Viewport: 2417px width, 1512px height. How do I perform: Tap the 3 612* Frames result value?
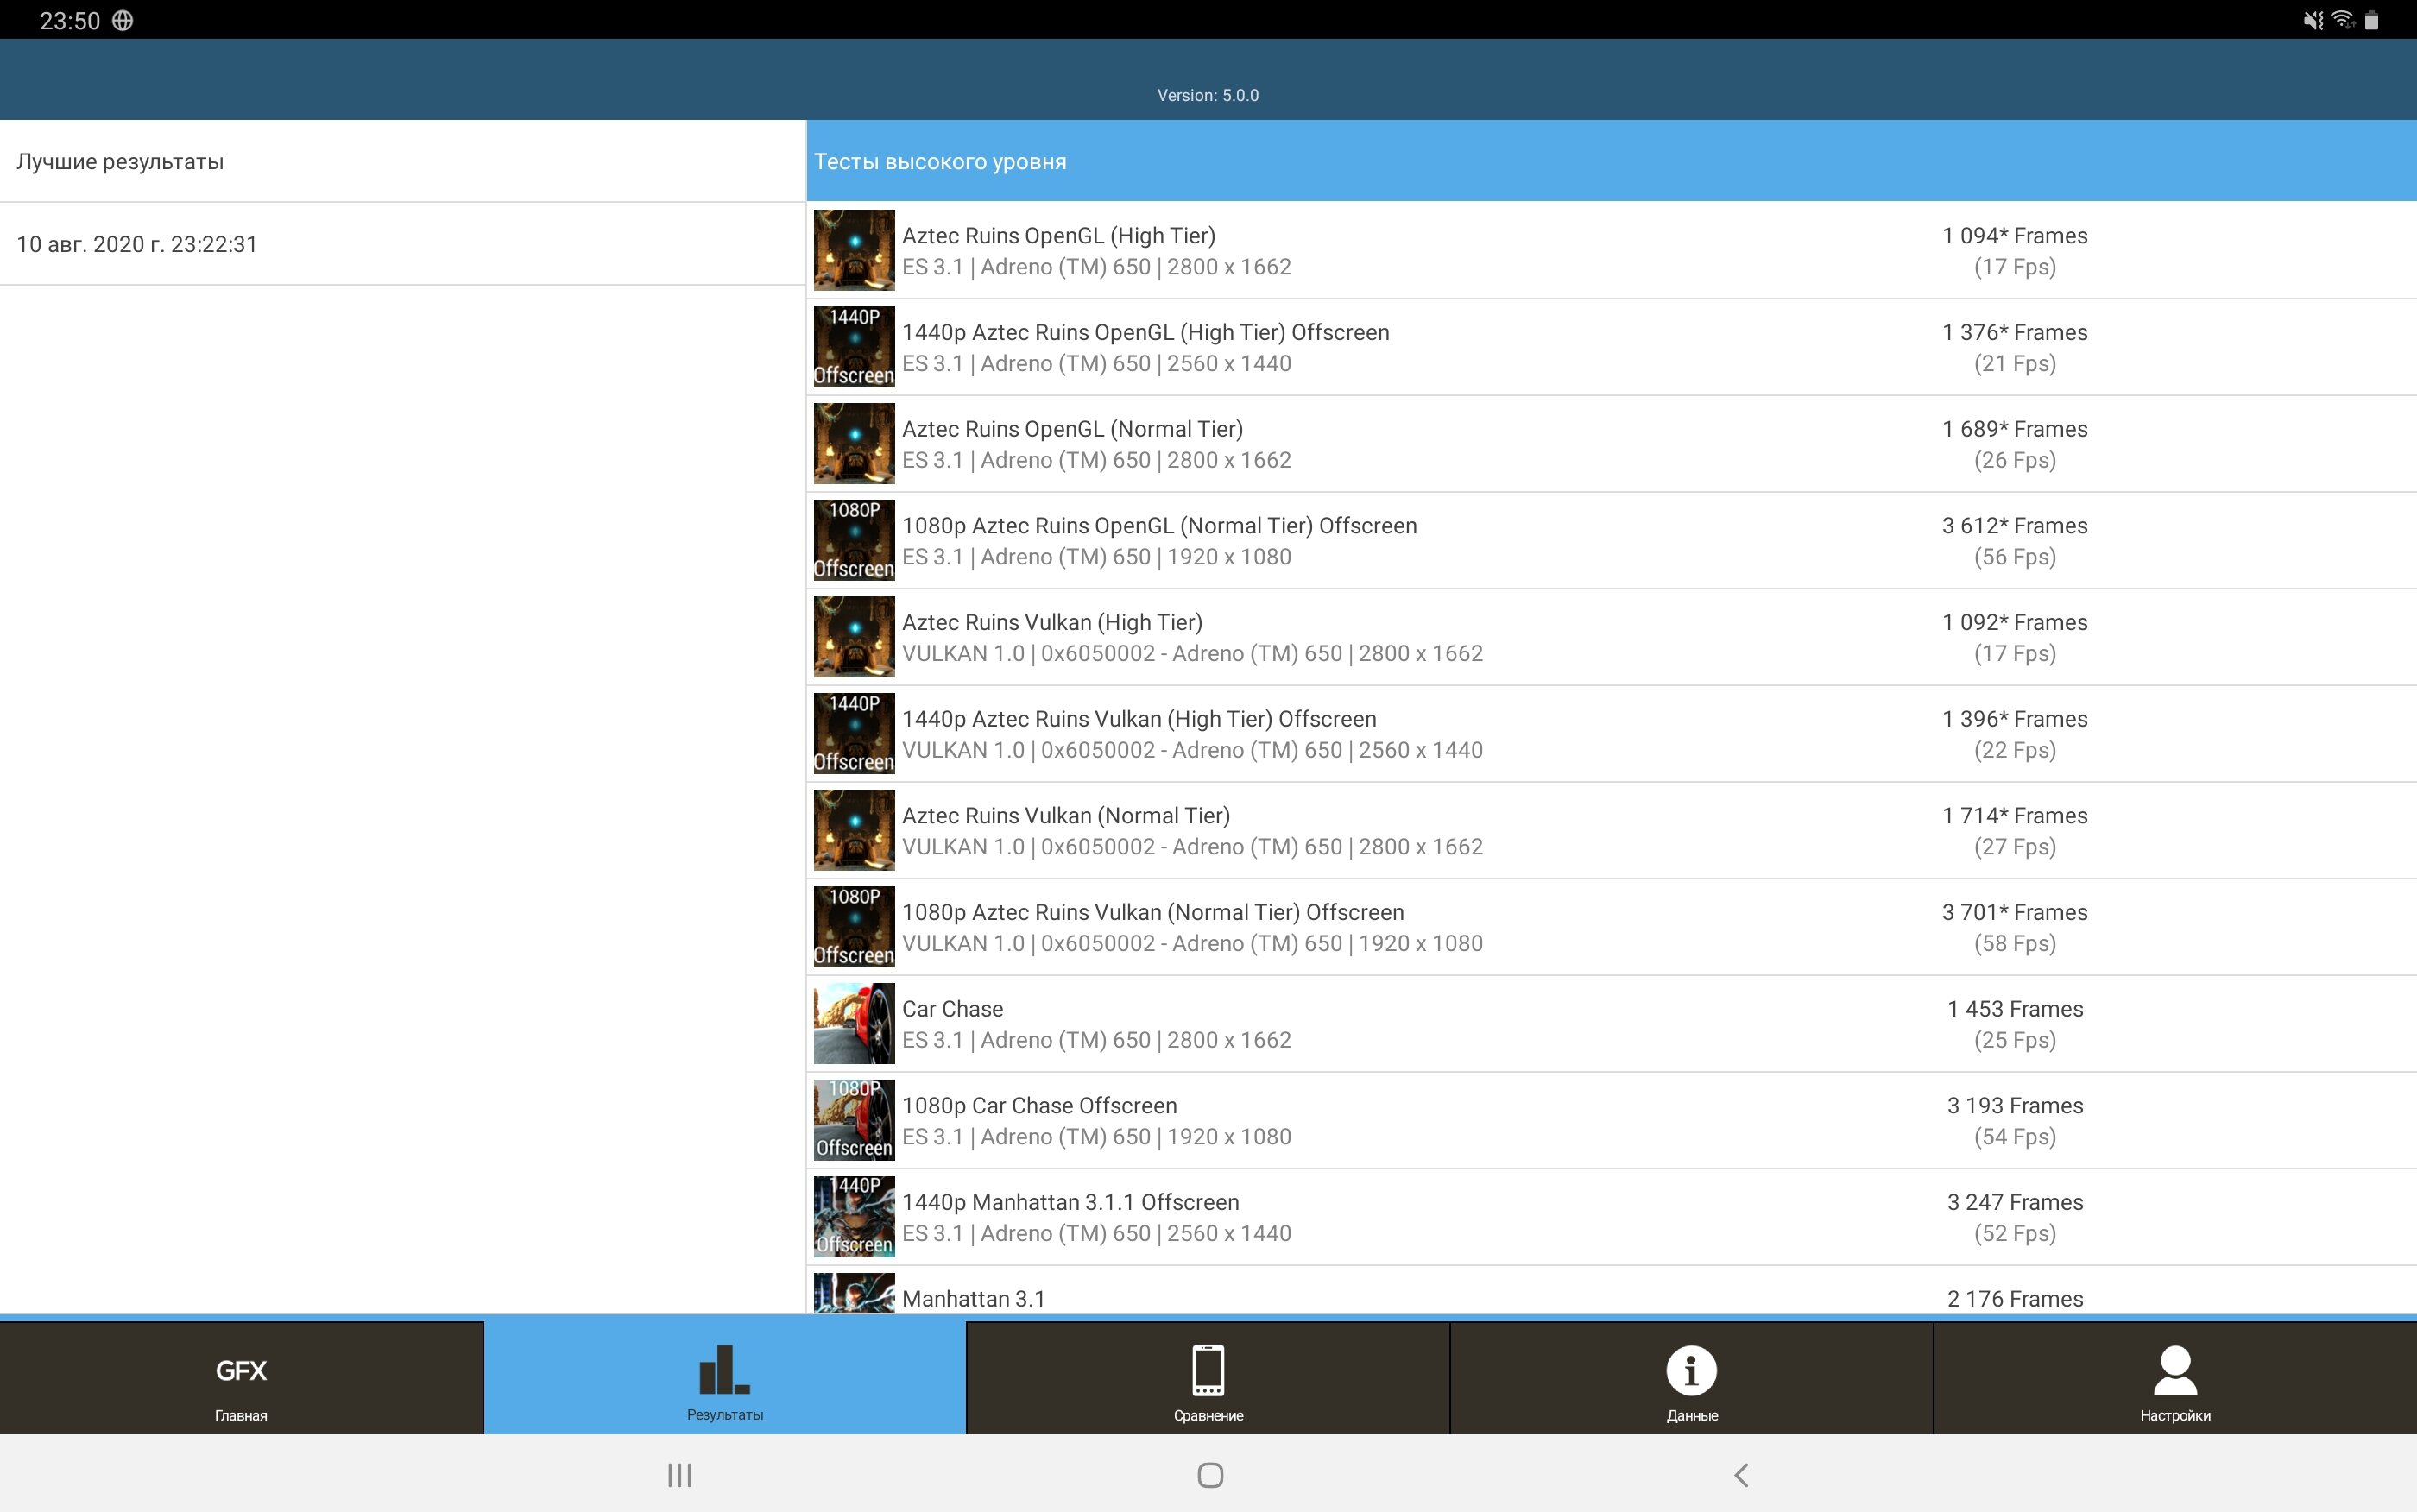pos(2015,525)
